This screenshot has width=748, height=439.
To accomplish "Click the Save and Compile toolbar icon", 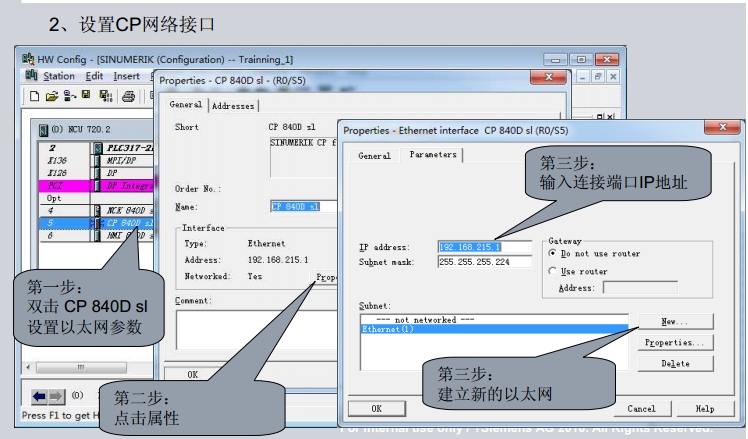I will click(105, 96).
